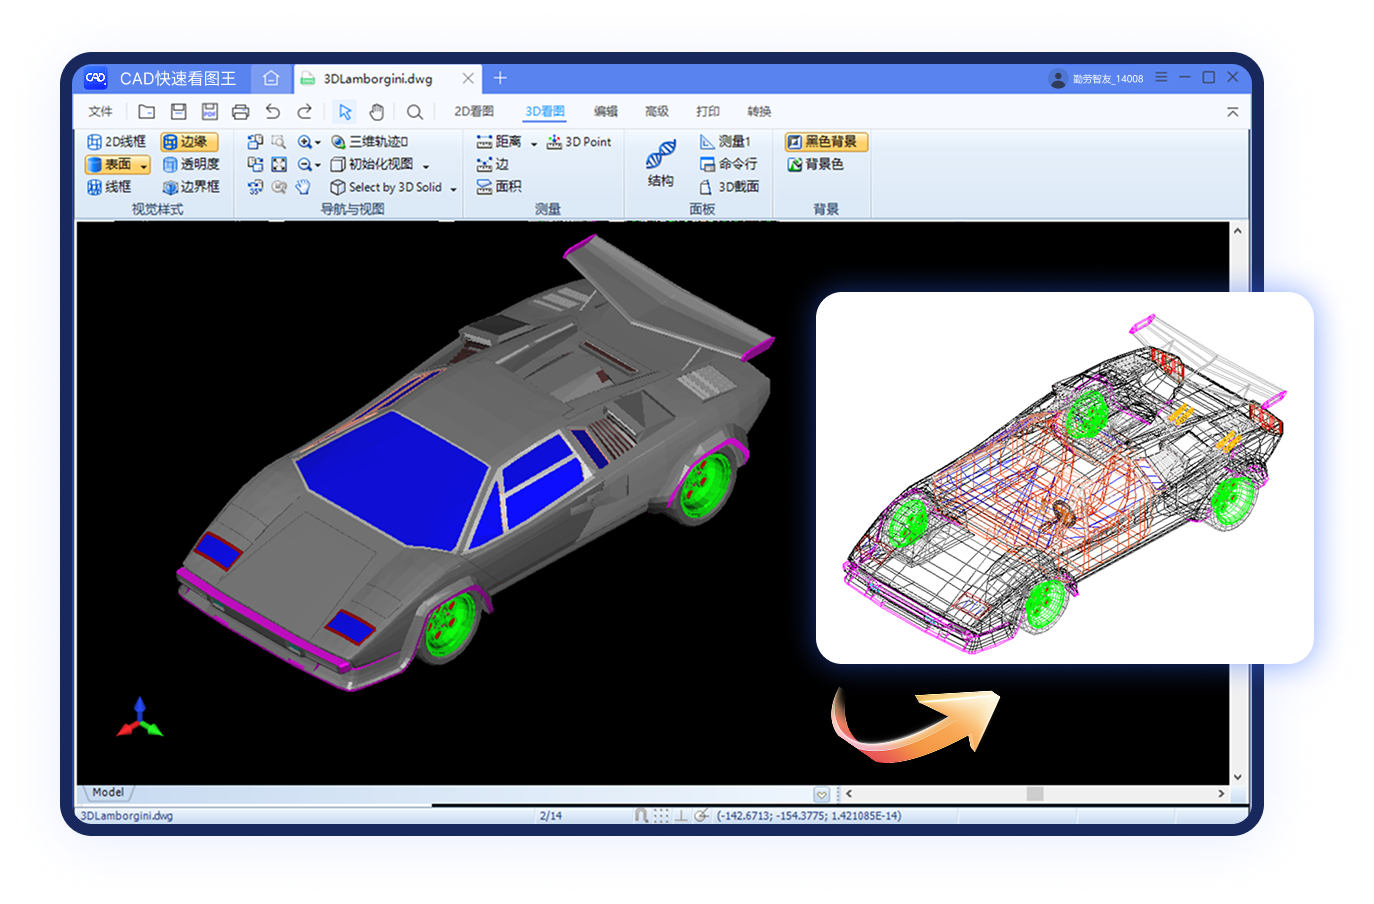This screenshot has width=1374, height=904.
Task: Open the 3D截面 section panel
Action: tap(730, 187)
